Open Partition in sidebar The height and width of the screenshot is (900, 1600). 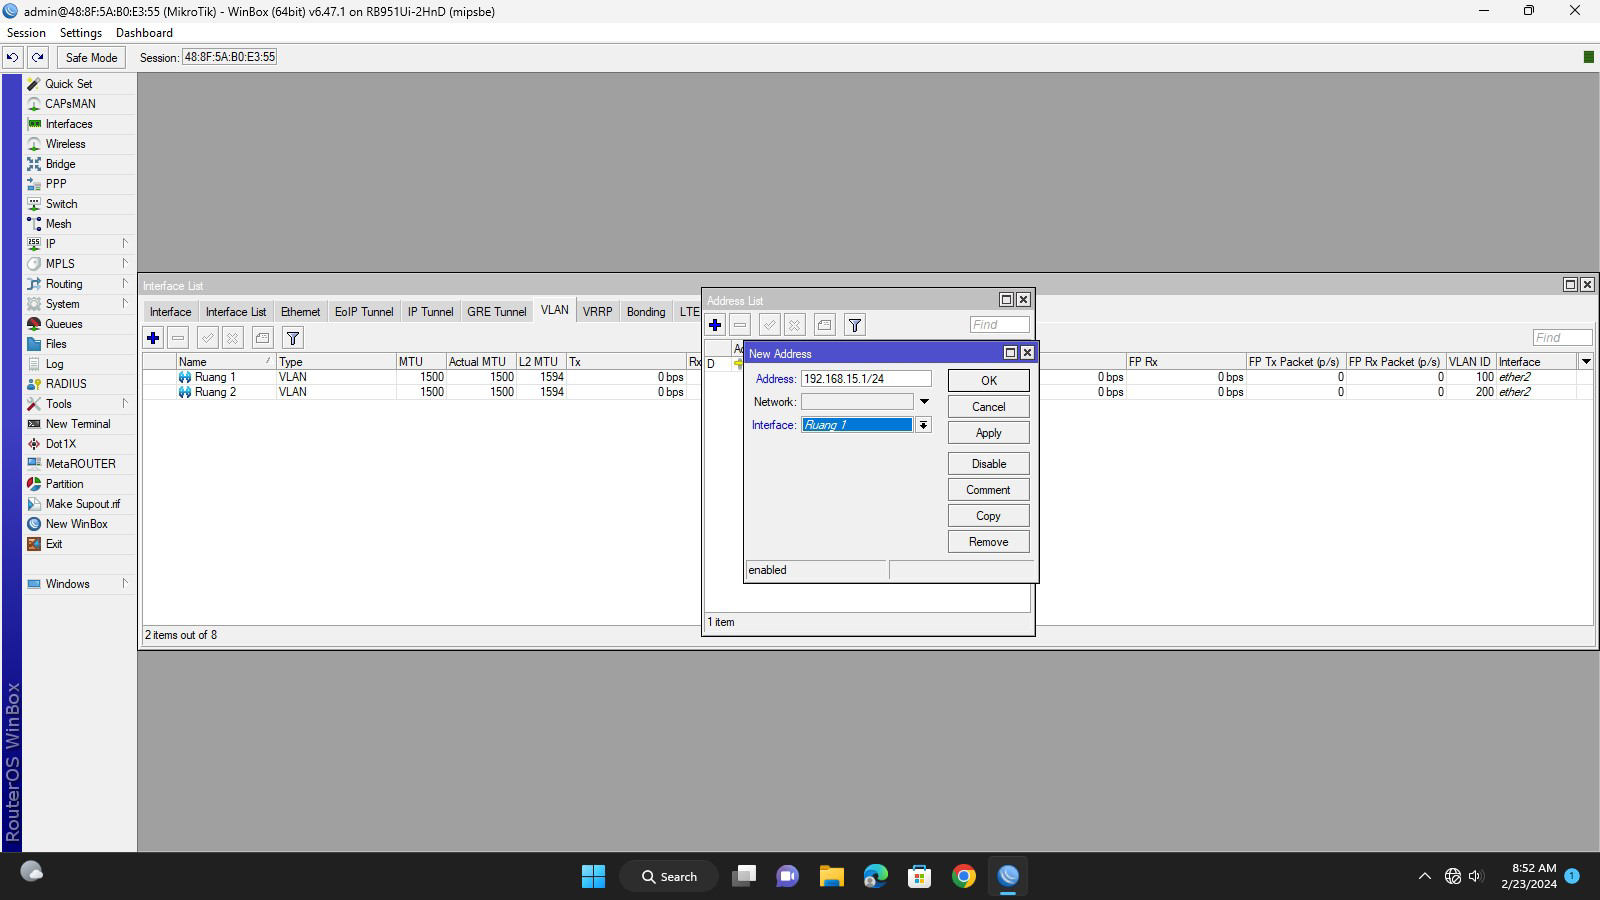(64, 484)
